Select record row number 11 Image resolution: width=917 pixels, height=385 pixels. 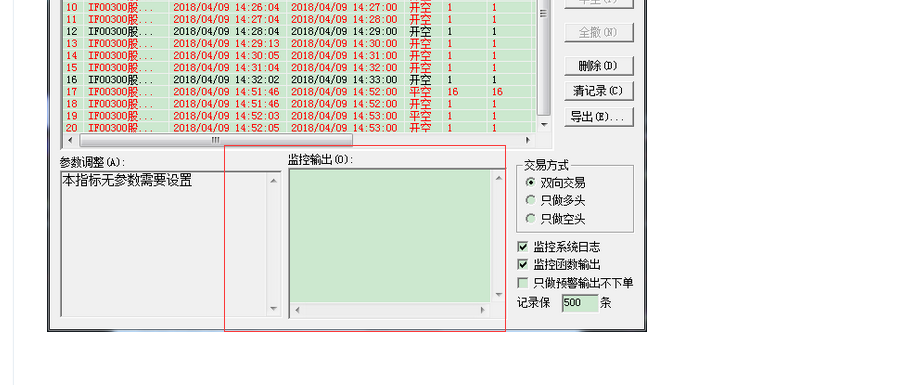coord(298,19)
